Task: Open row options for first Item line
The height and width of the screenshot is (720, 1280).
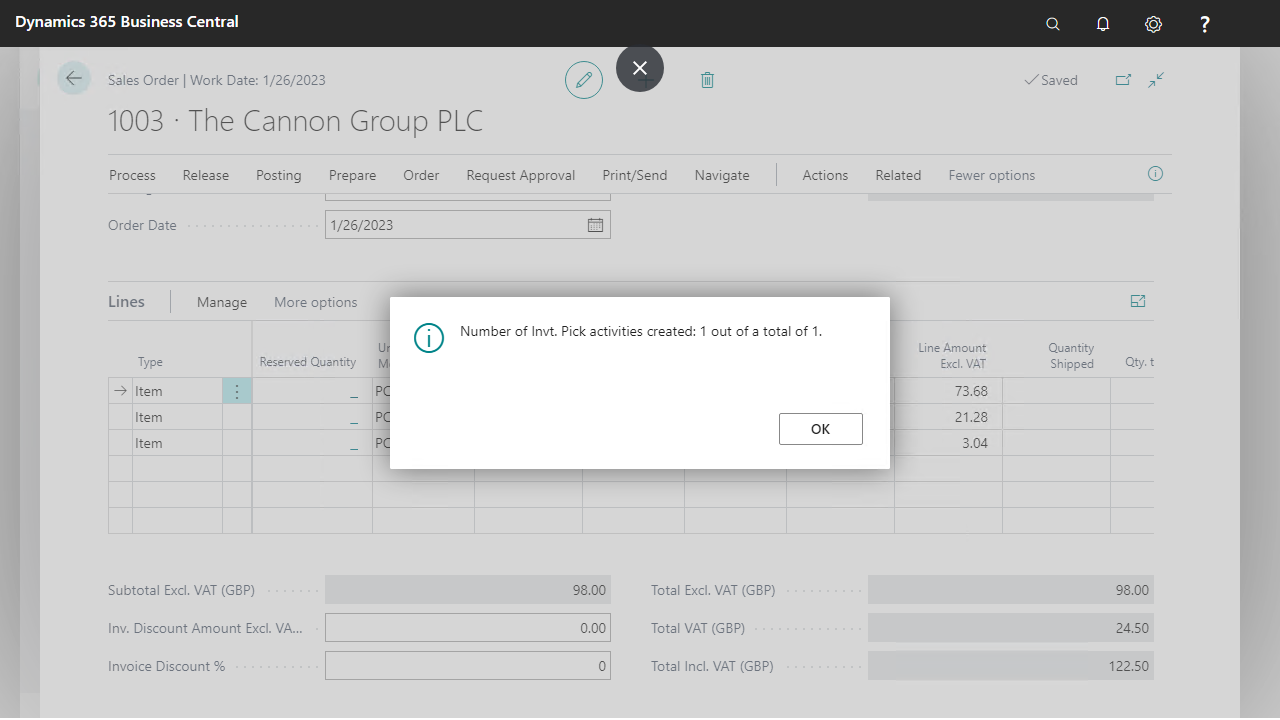Action: [237, 392]
